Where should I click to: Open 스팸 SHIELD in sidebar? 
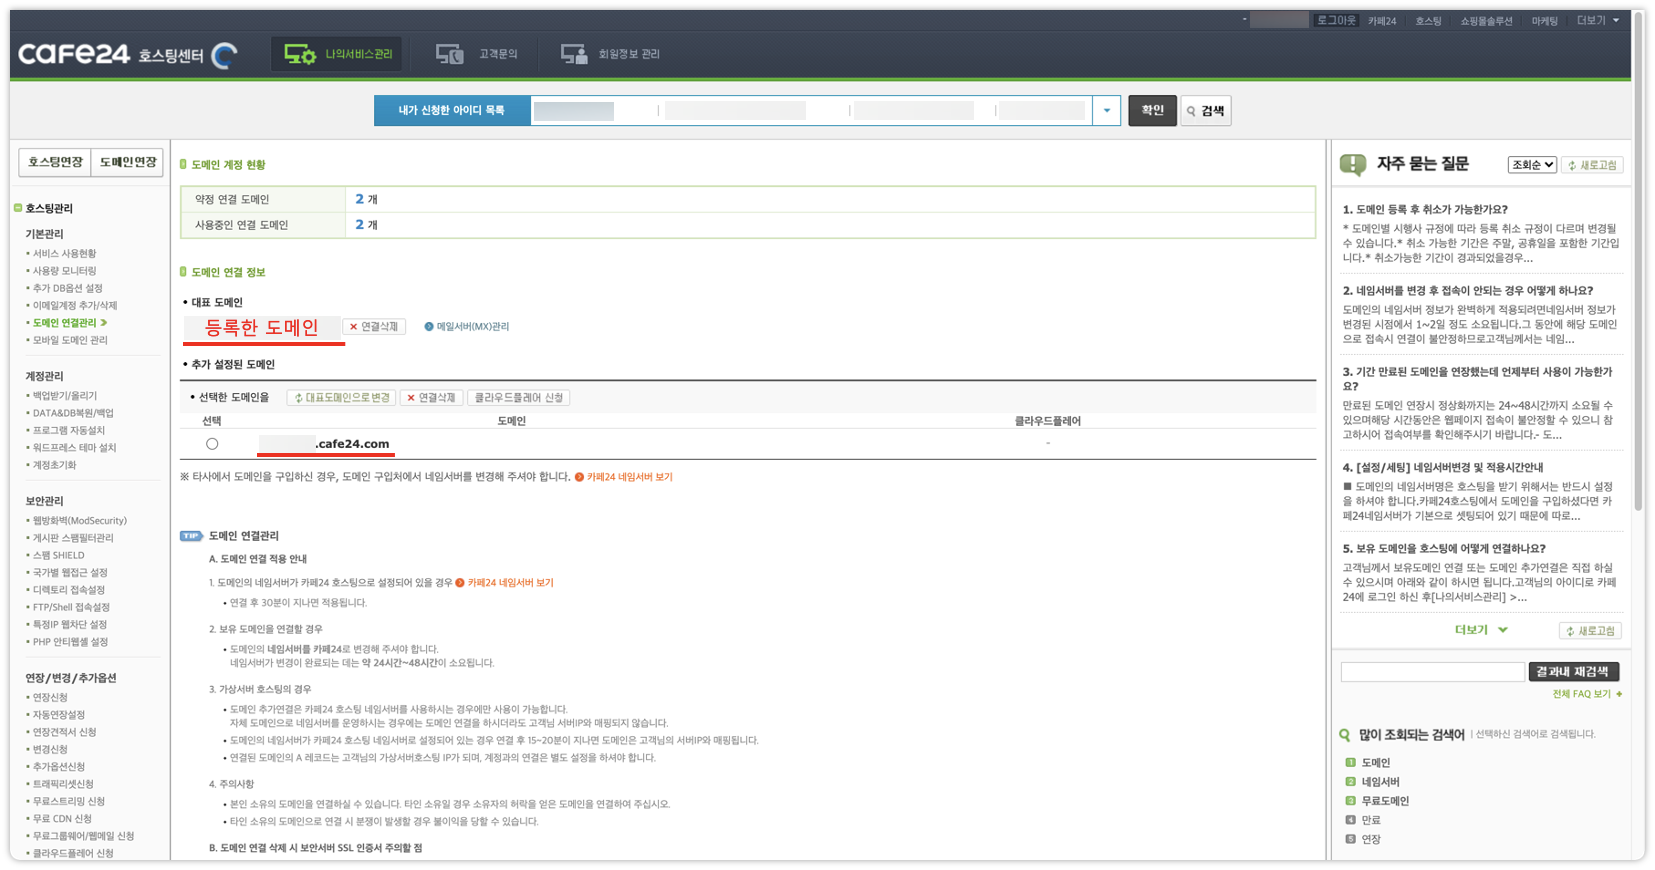(58, 555)
